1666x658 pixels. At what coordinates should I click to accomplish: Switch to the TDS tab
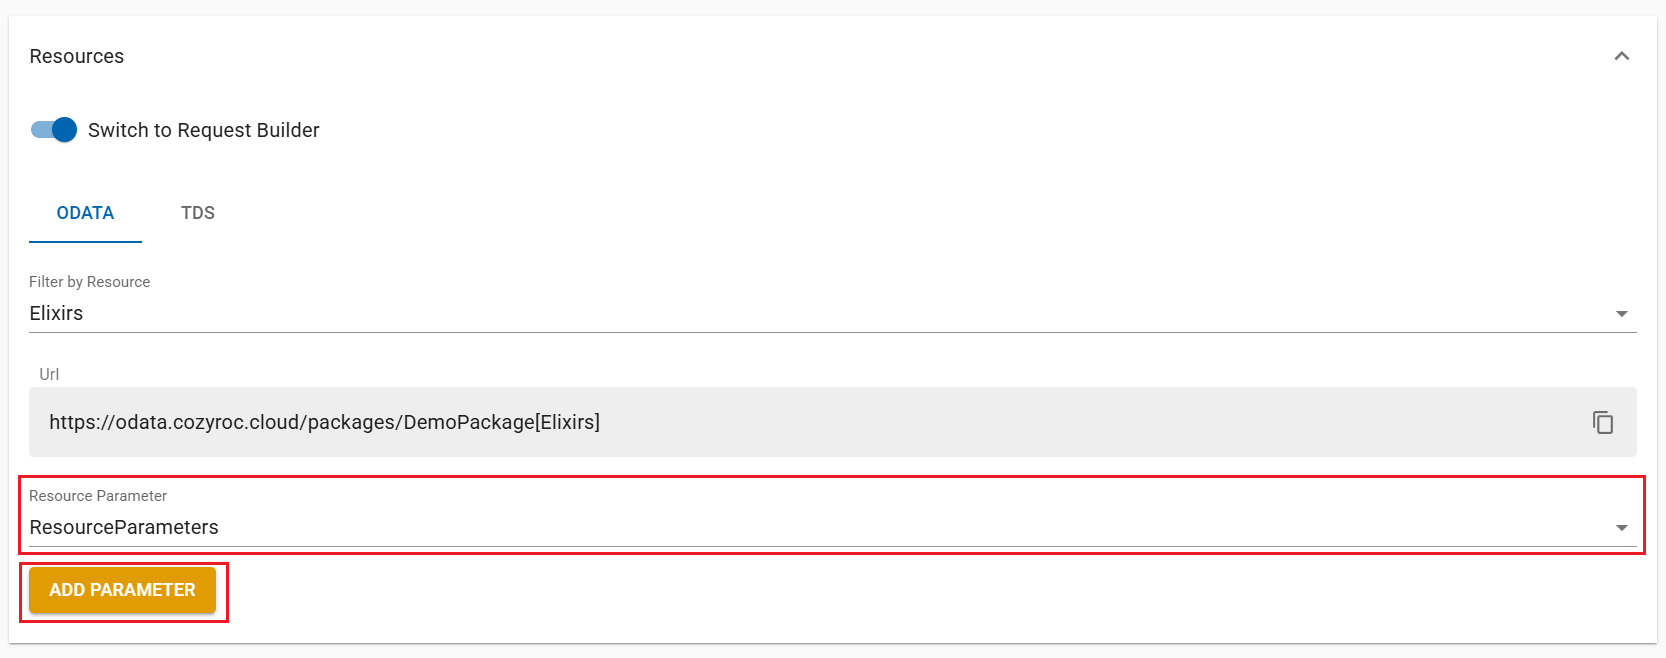pyautogui.click(x=198, y=213)
